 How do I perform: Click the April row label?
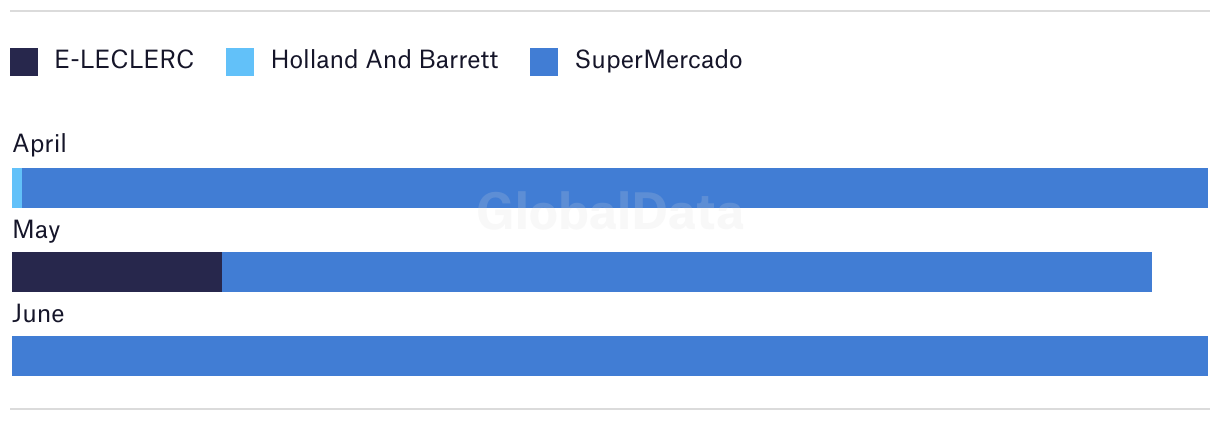click(x=39, y=145)
